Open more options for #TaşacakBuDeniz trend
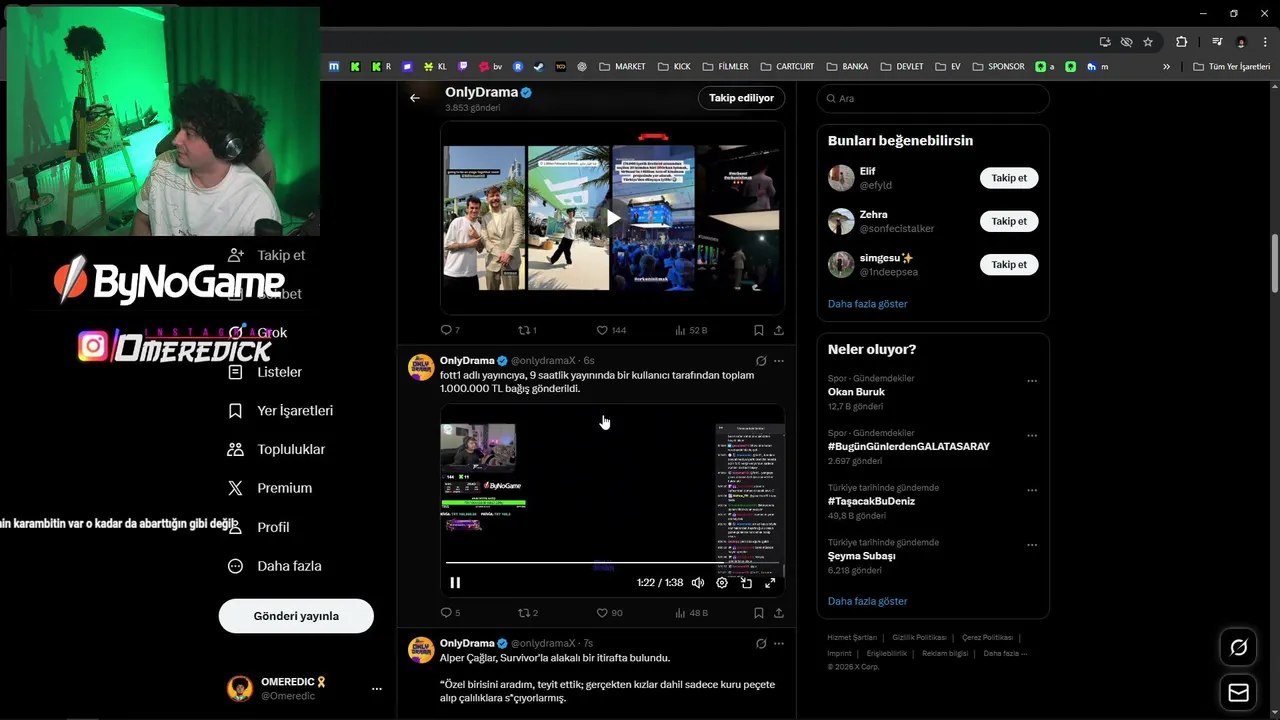 pyautogui.click(x=1032, y=491)
